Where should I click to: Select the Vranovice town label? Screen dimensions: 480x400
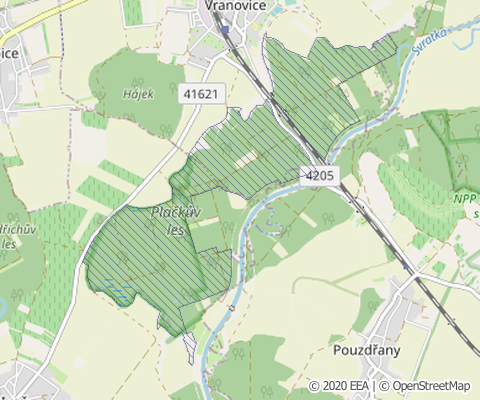[x=235, y=5]
